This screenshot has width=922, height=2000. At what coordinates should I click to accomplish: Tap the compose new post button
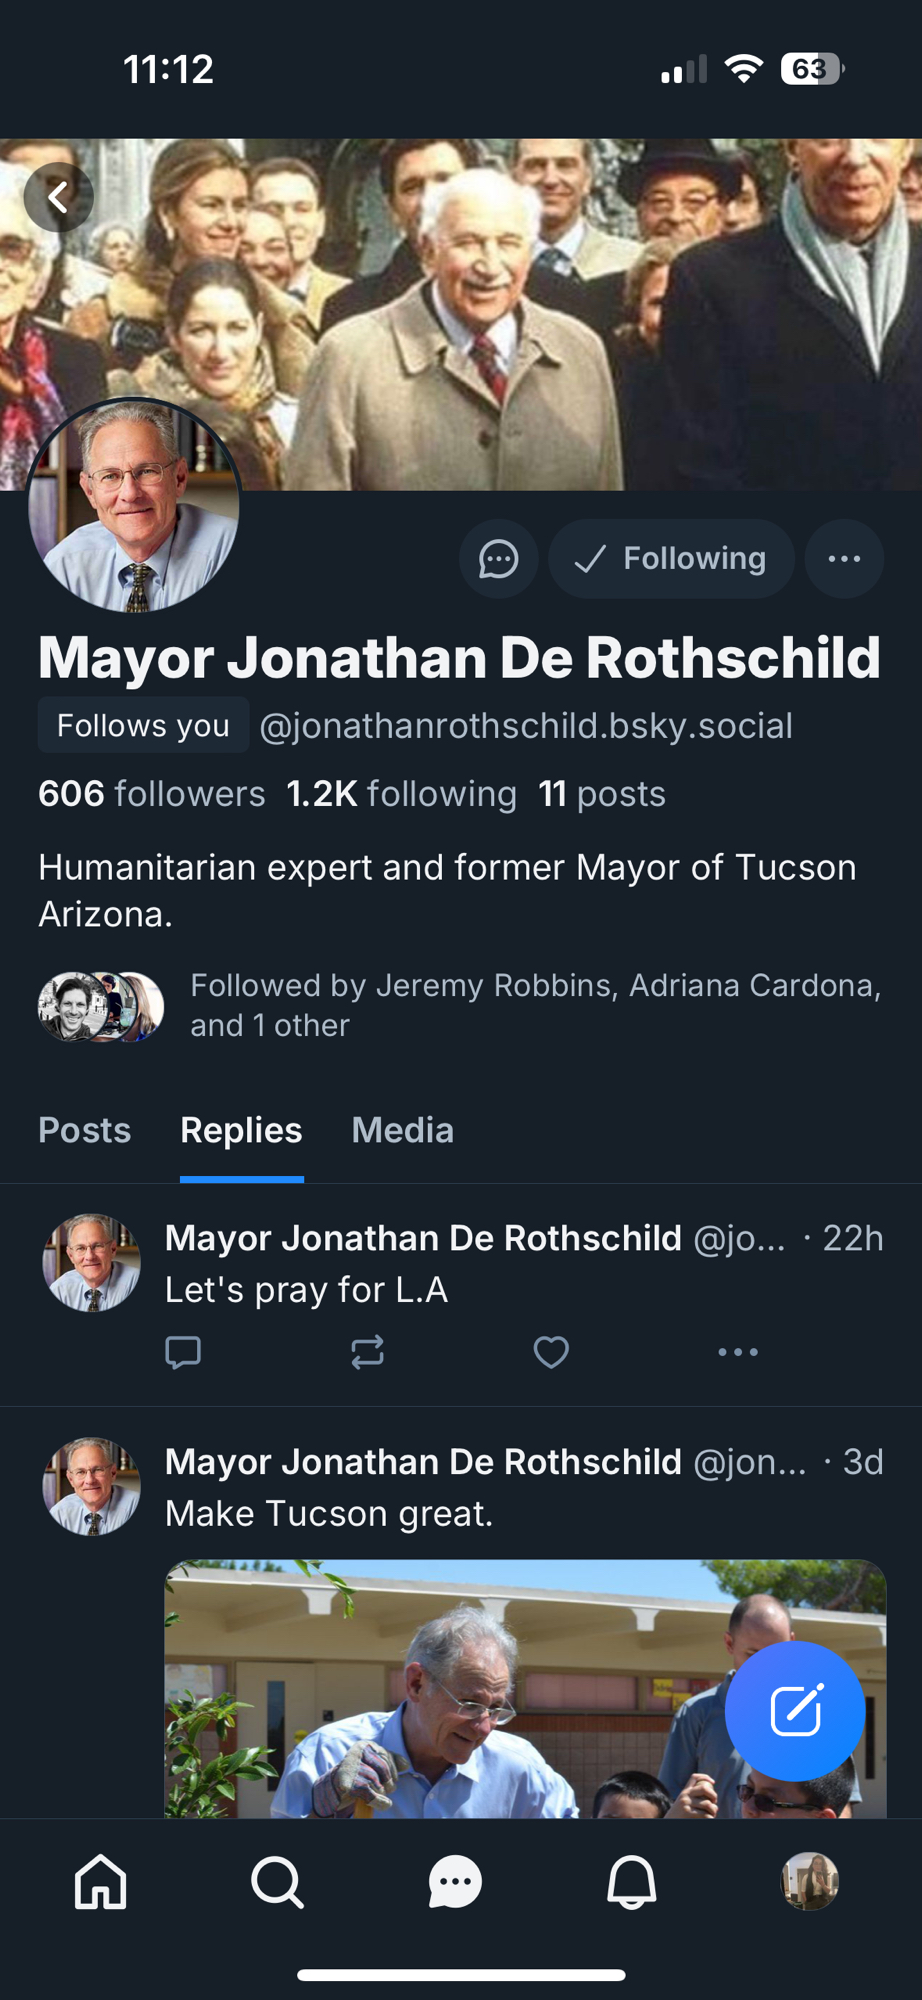(x=795, y=1710)
